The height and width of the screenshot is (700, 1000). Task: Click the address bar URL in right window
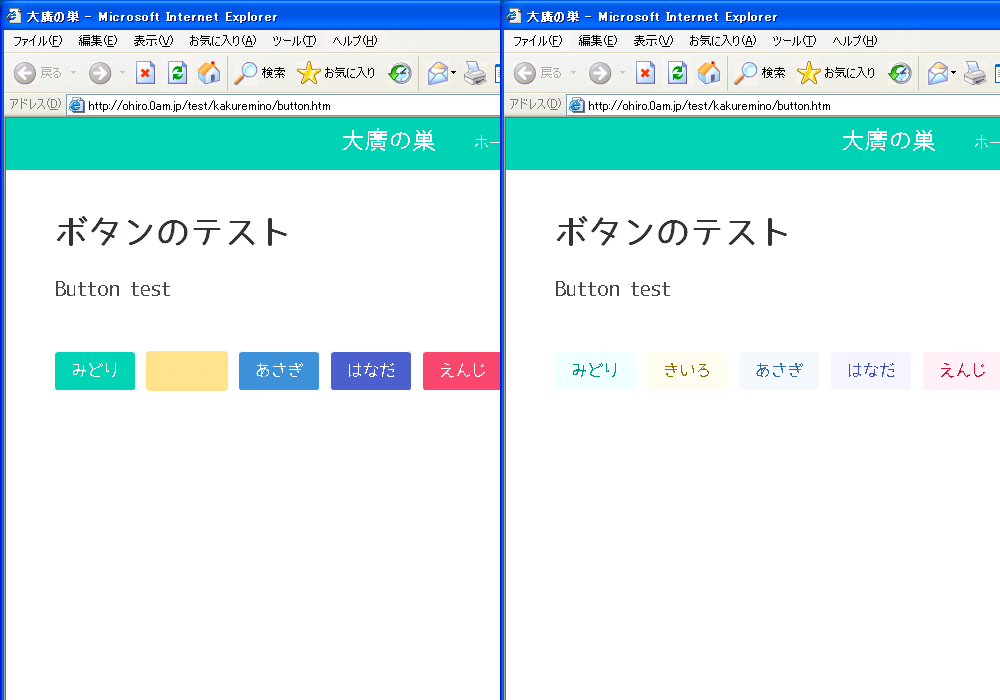pyautogui.click(x=708, y=105)
